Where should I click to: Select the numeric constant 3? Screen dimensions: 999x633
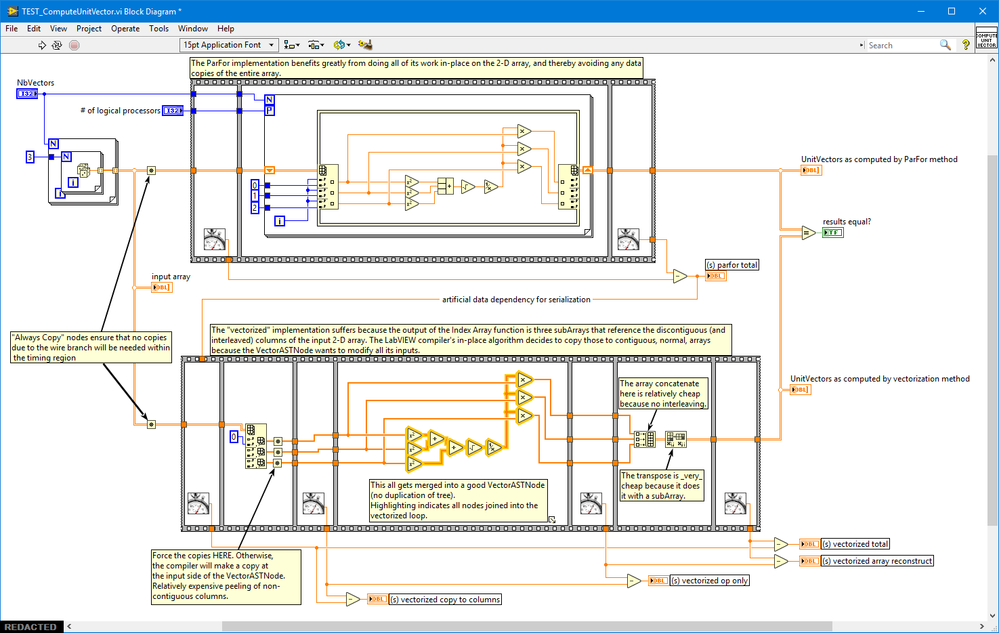pyautogui.click(x=29, y=157)
